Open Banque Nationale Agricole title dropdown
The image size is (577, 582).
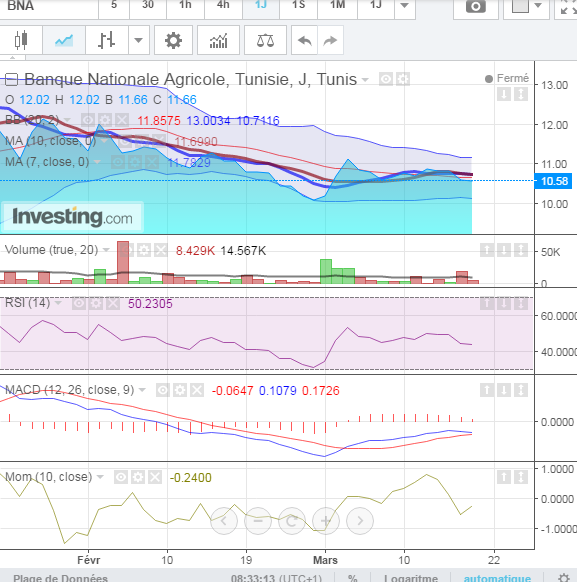[x=365, y=80]
